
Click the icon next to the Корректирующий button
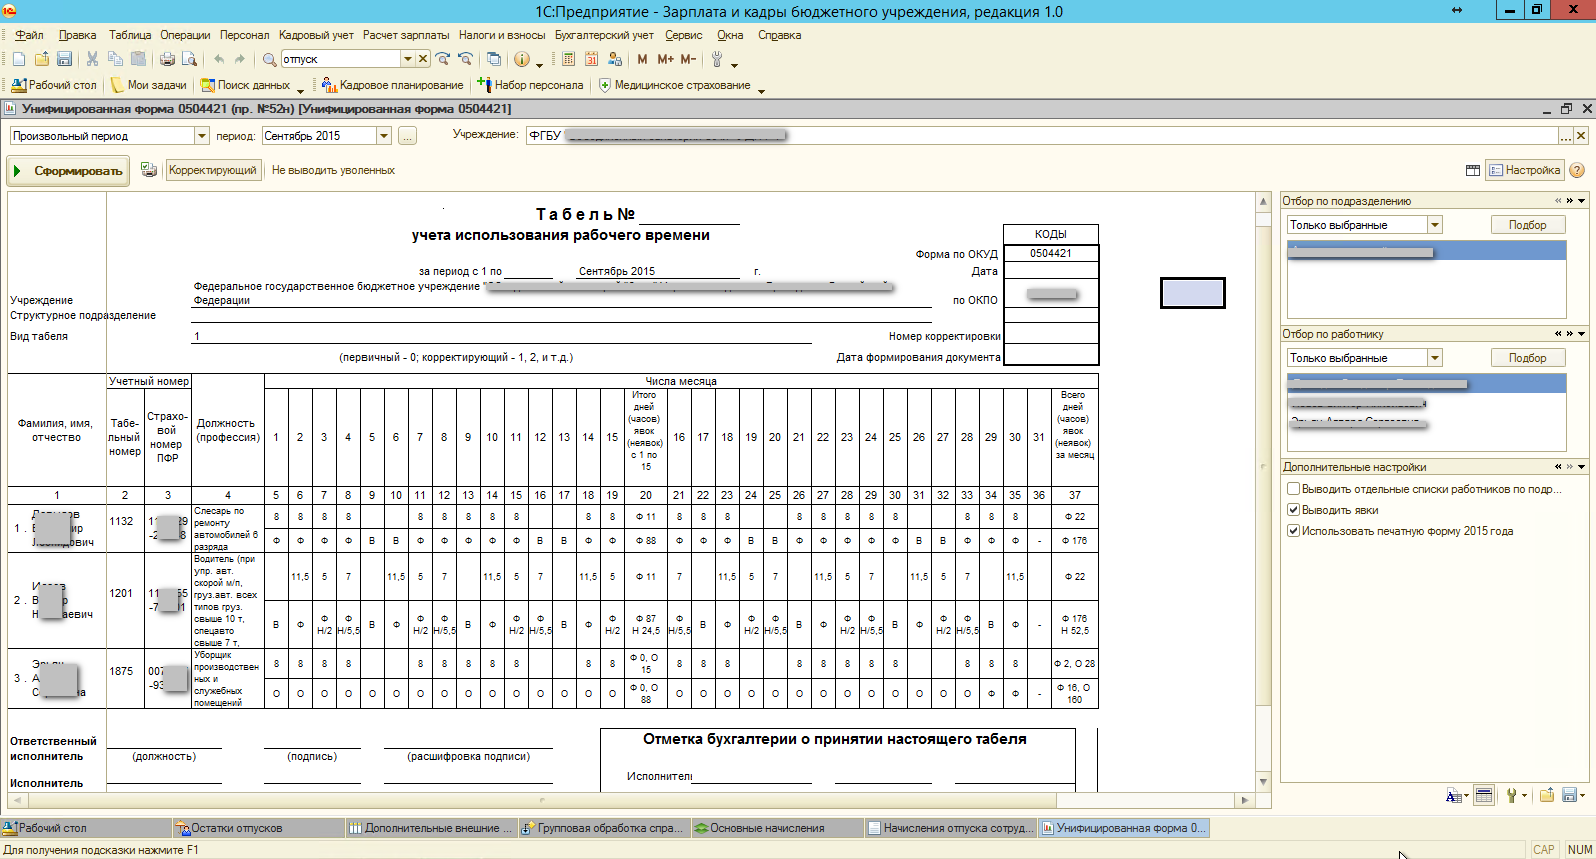[x=149, y=170]
